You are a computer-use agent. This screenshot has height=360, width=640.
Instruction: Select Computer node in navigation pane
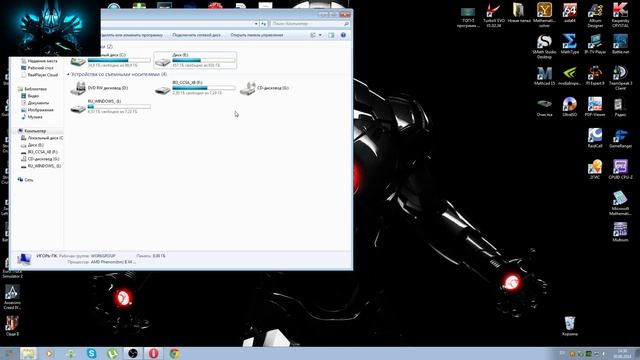click(x=32, y=131)
